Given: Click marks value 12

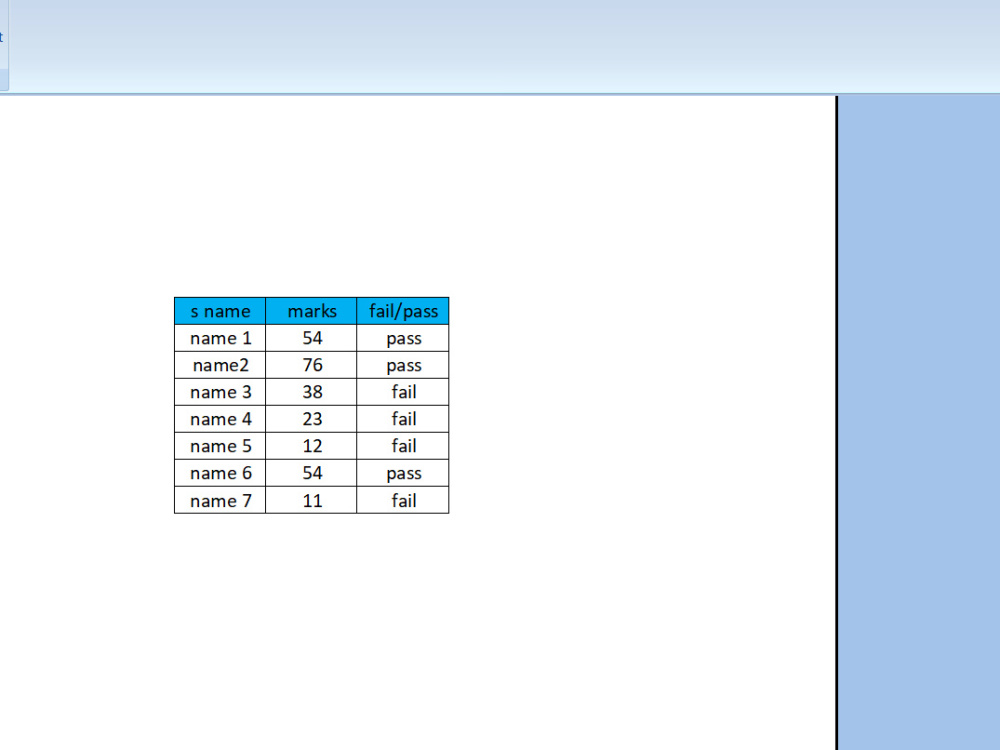Looking at the screenshot, I should 311,446.
